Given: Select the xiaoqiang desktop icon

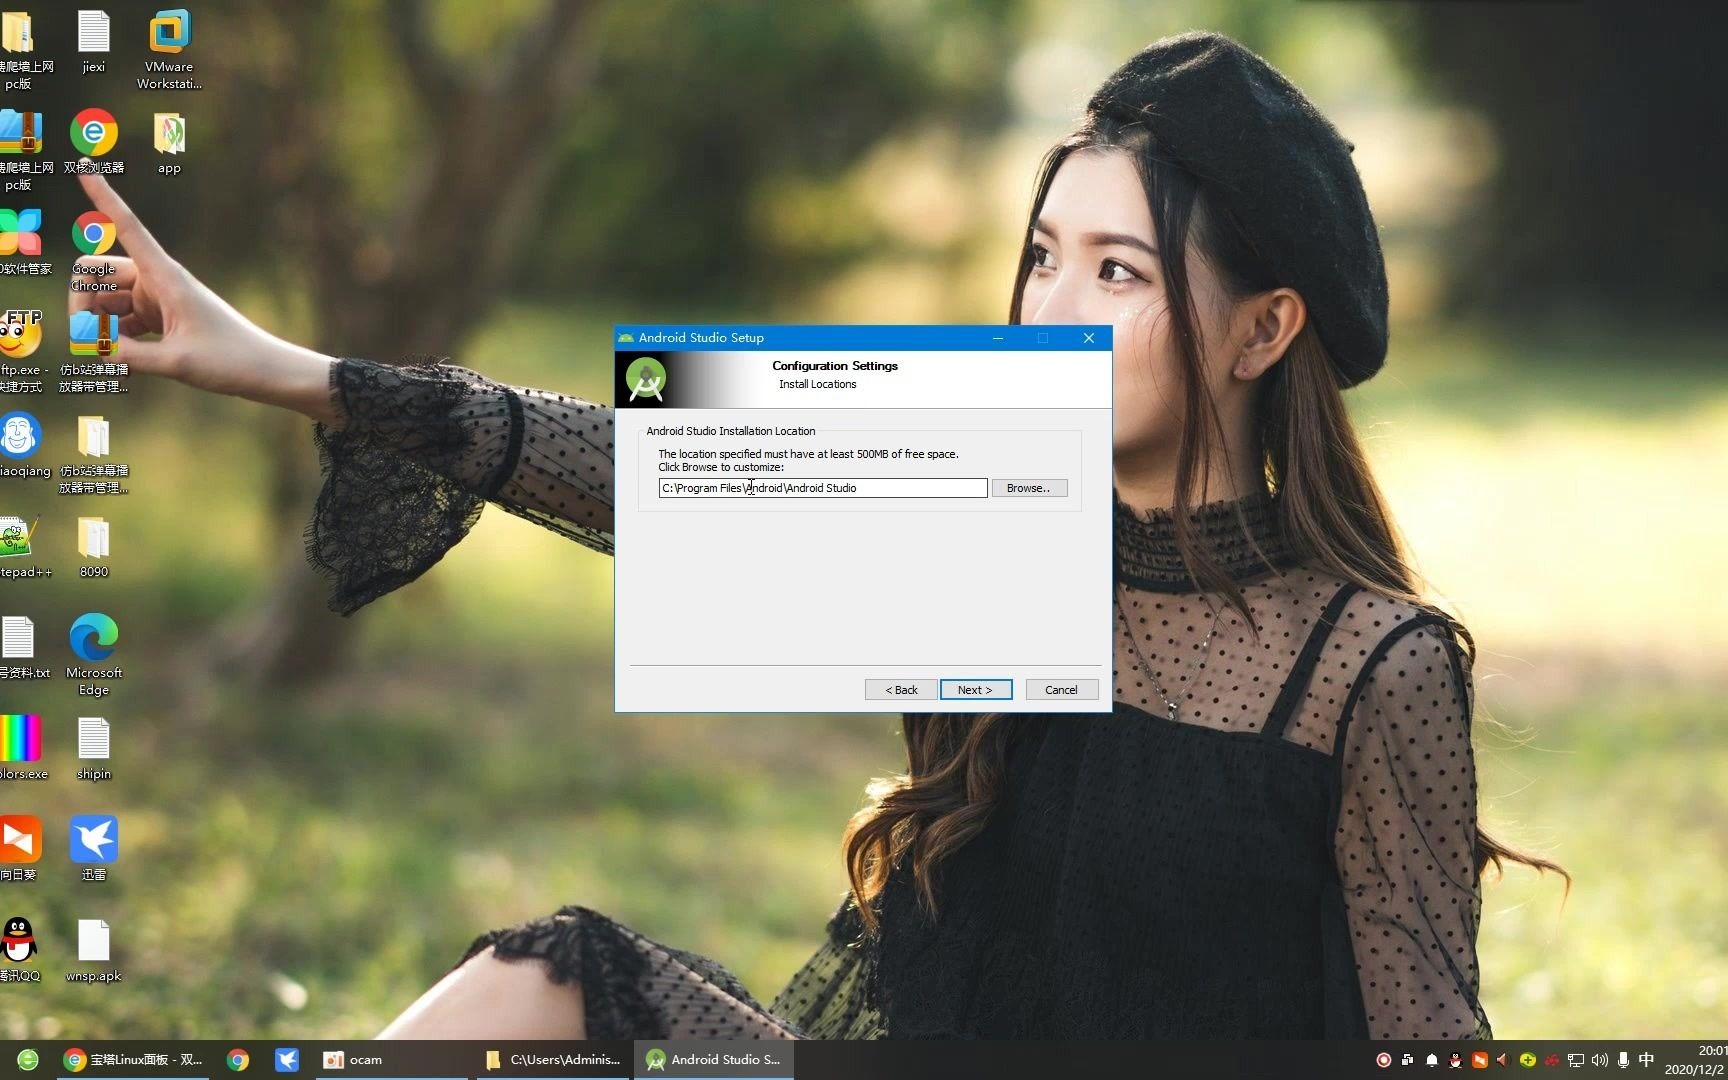Looking at the screenshot, I should [x=22, y=445].
